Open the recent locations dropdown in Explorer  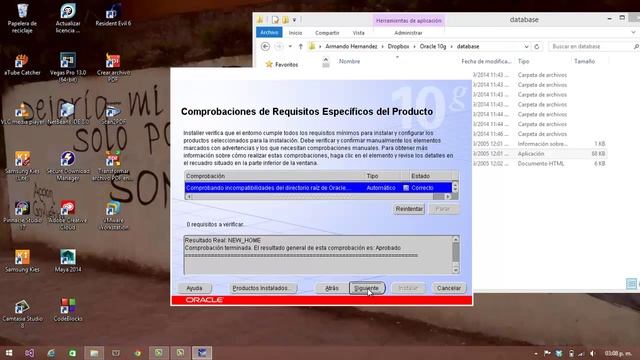click(290, 47)
